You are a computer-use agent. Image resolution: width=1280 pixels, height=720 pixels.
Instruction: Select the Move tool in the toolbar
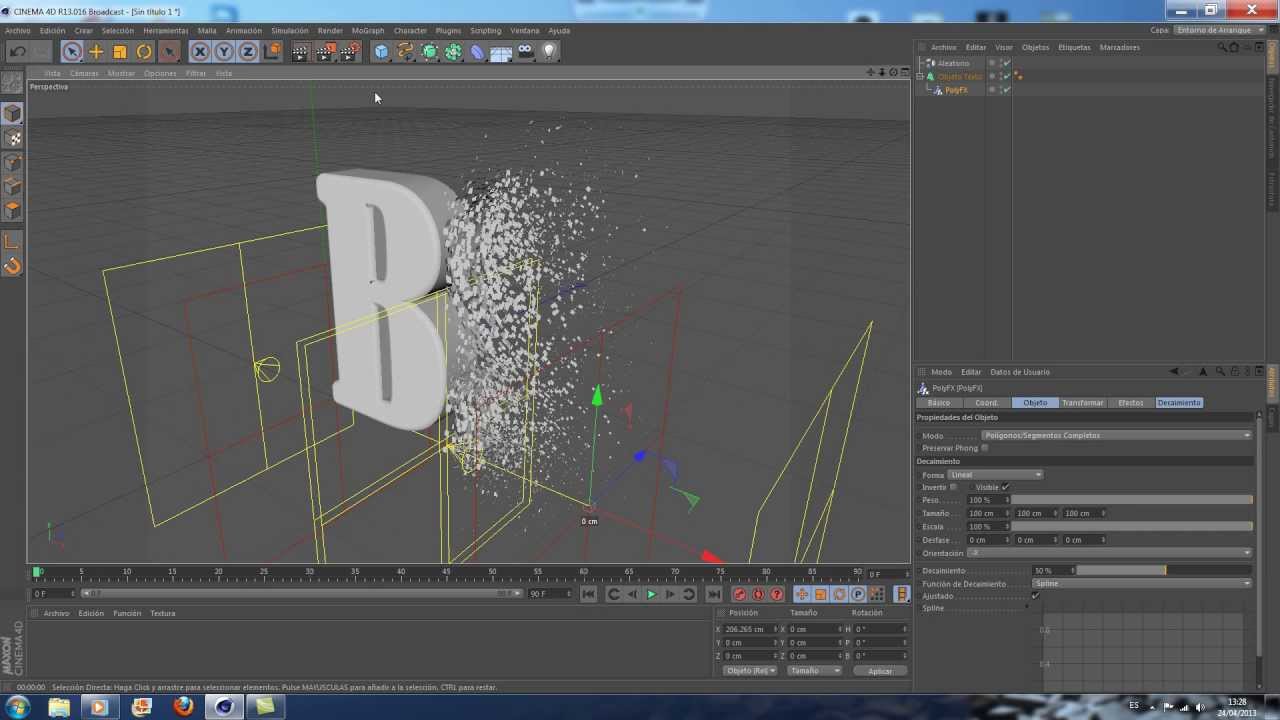pos(96,52)
